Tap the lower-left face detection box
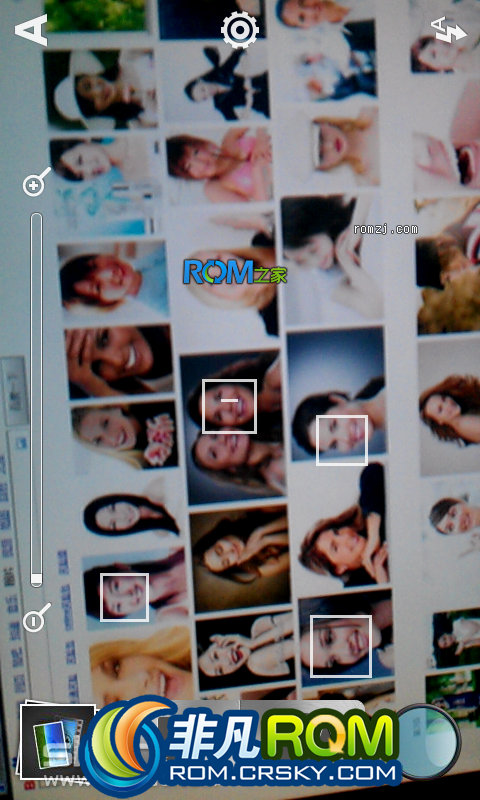The height and width of the screenshot is (800, 480). (124, 597)
